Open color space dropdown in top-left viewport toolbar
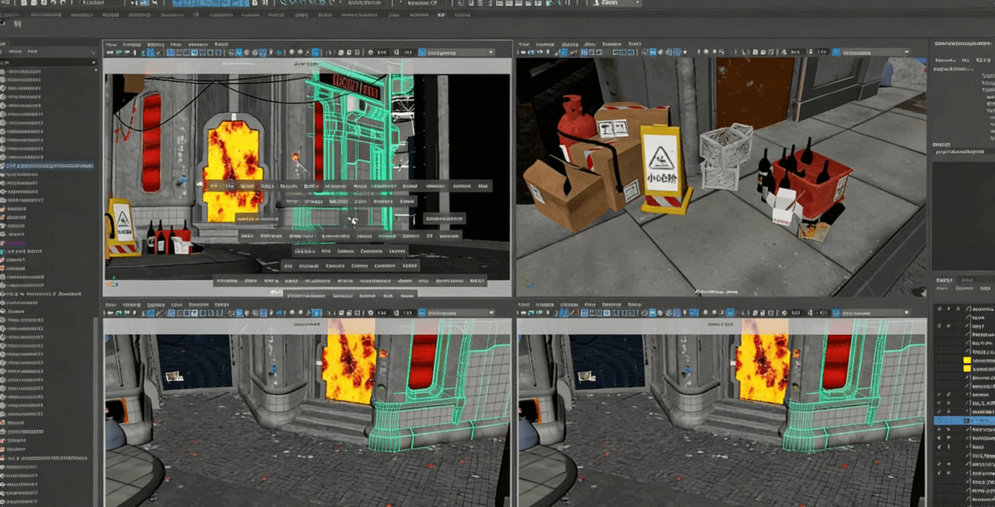 (458, 53)
